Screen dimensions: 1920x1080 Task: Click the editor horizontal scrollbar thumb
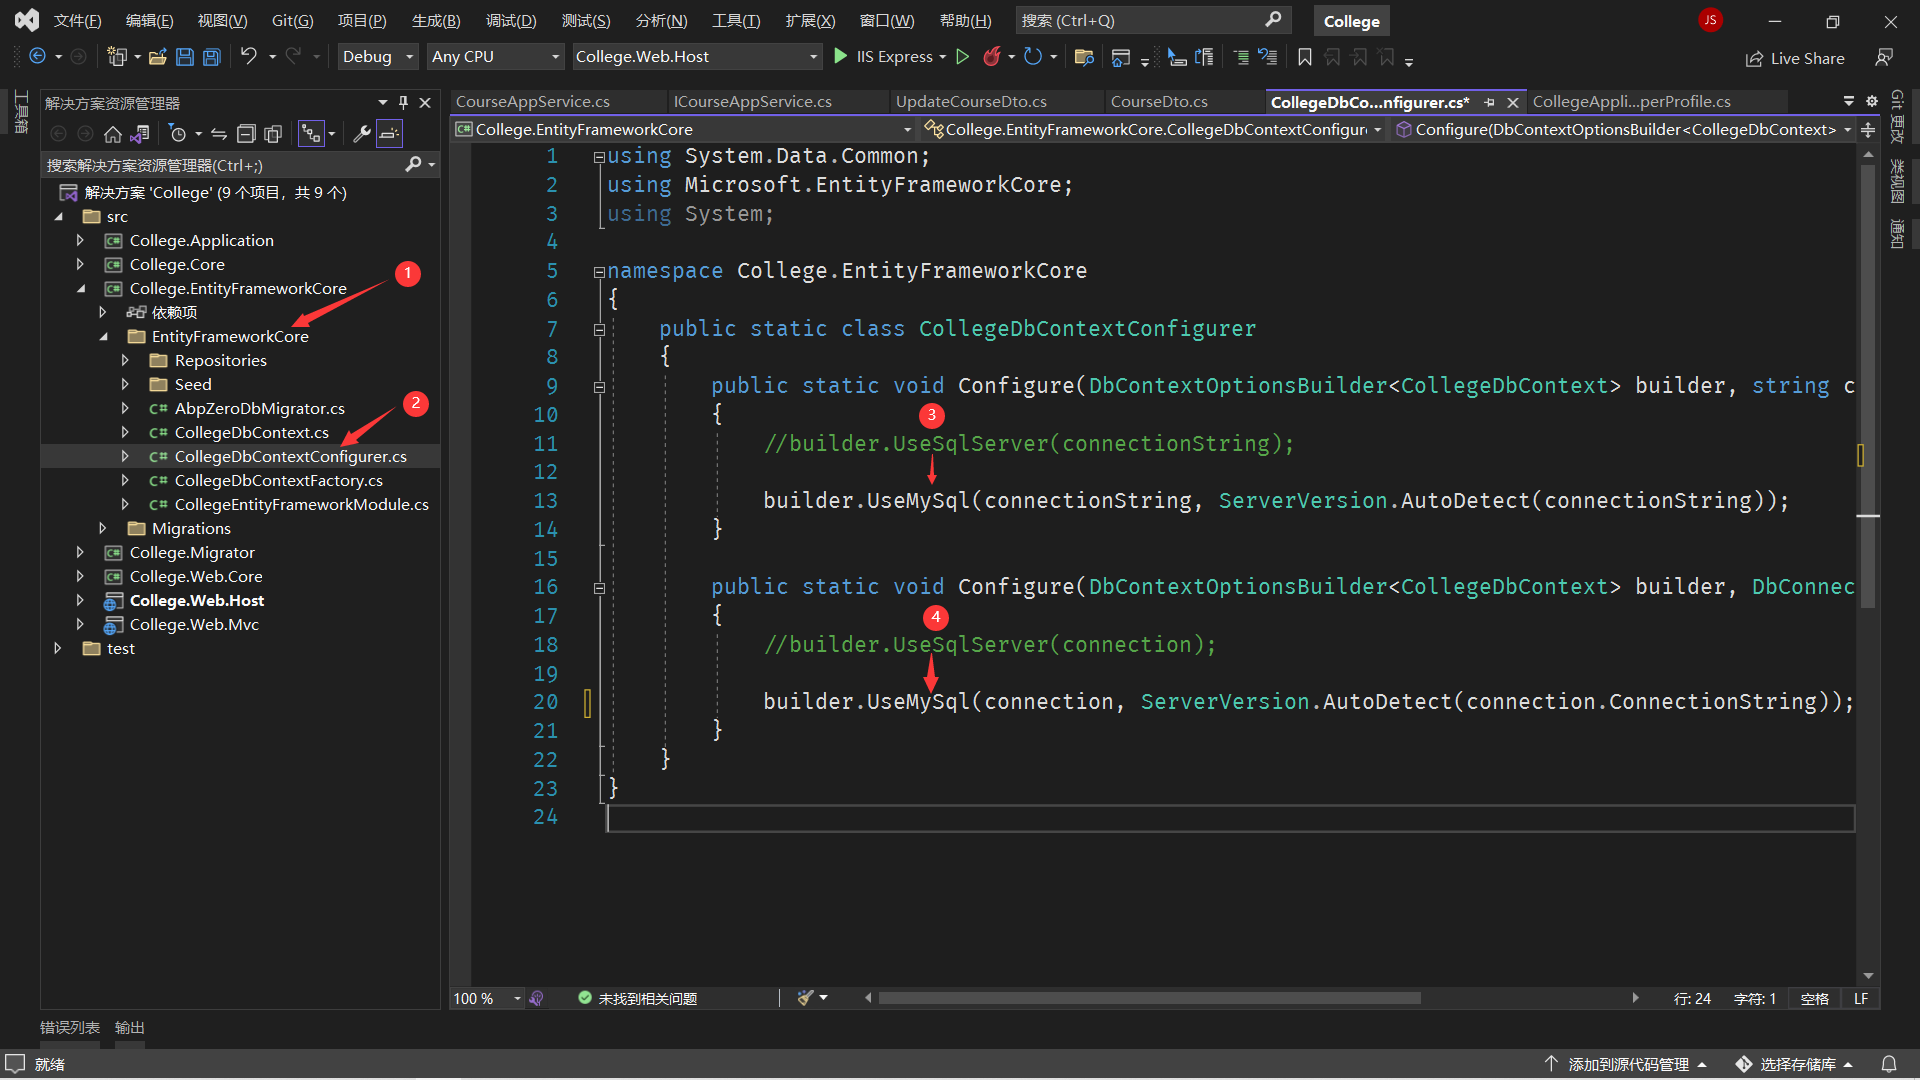click(x=1150, y=998)
